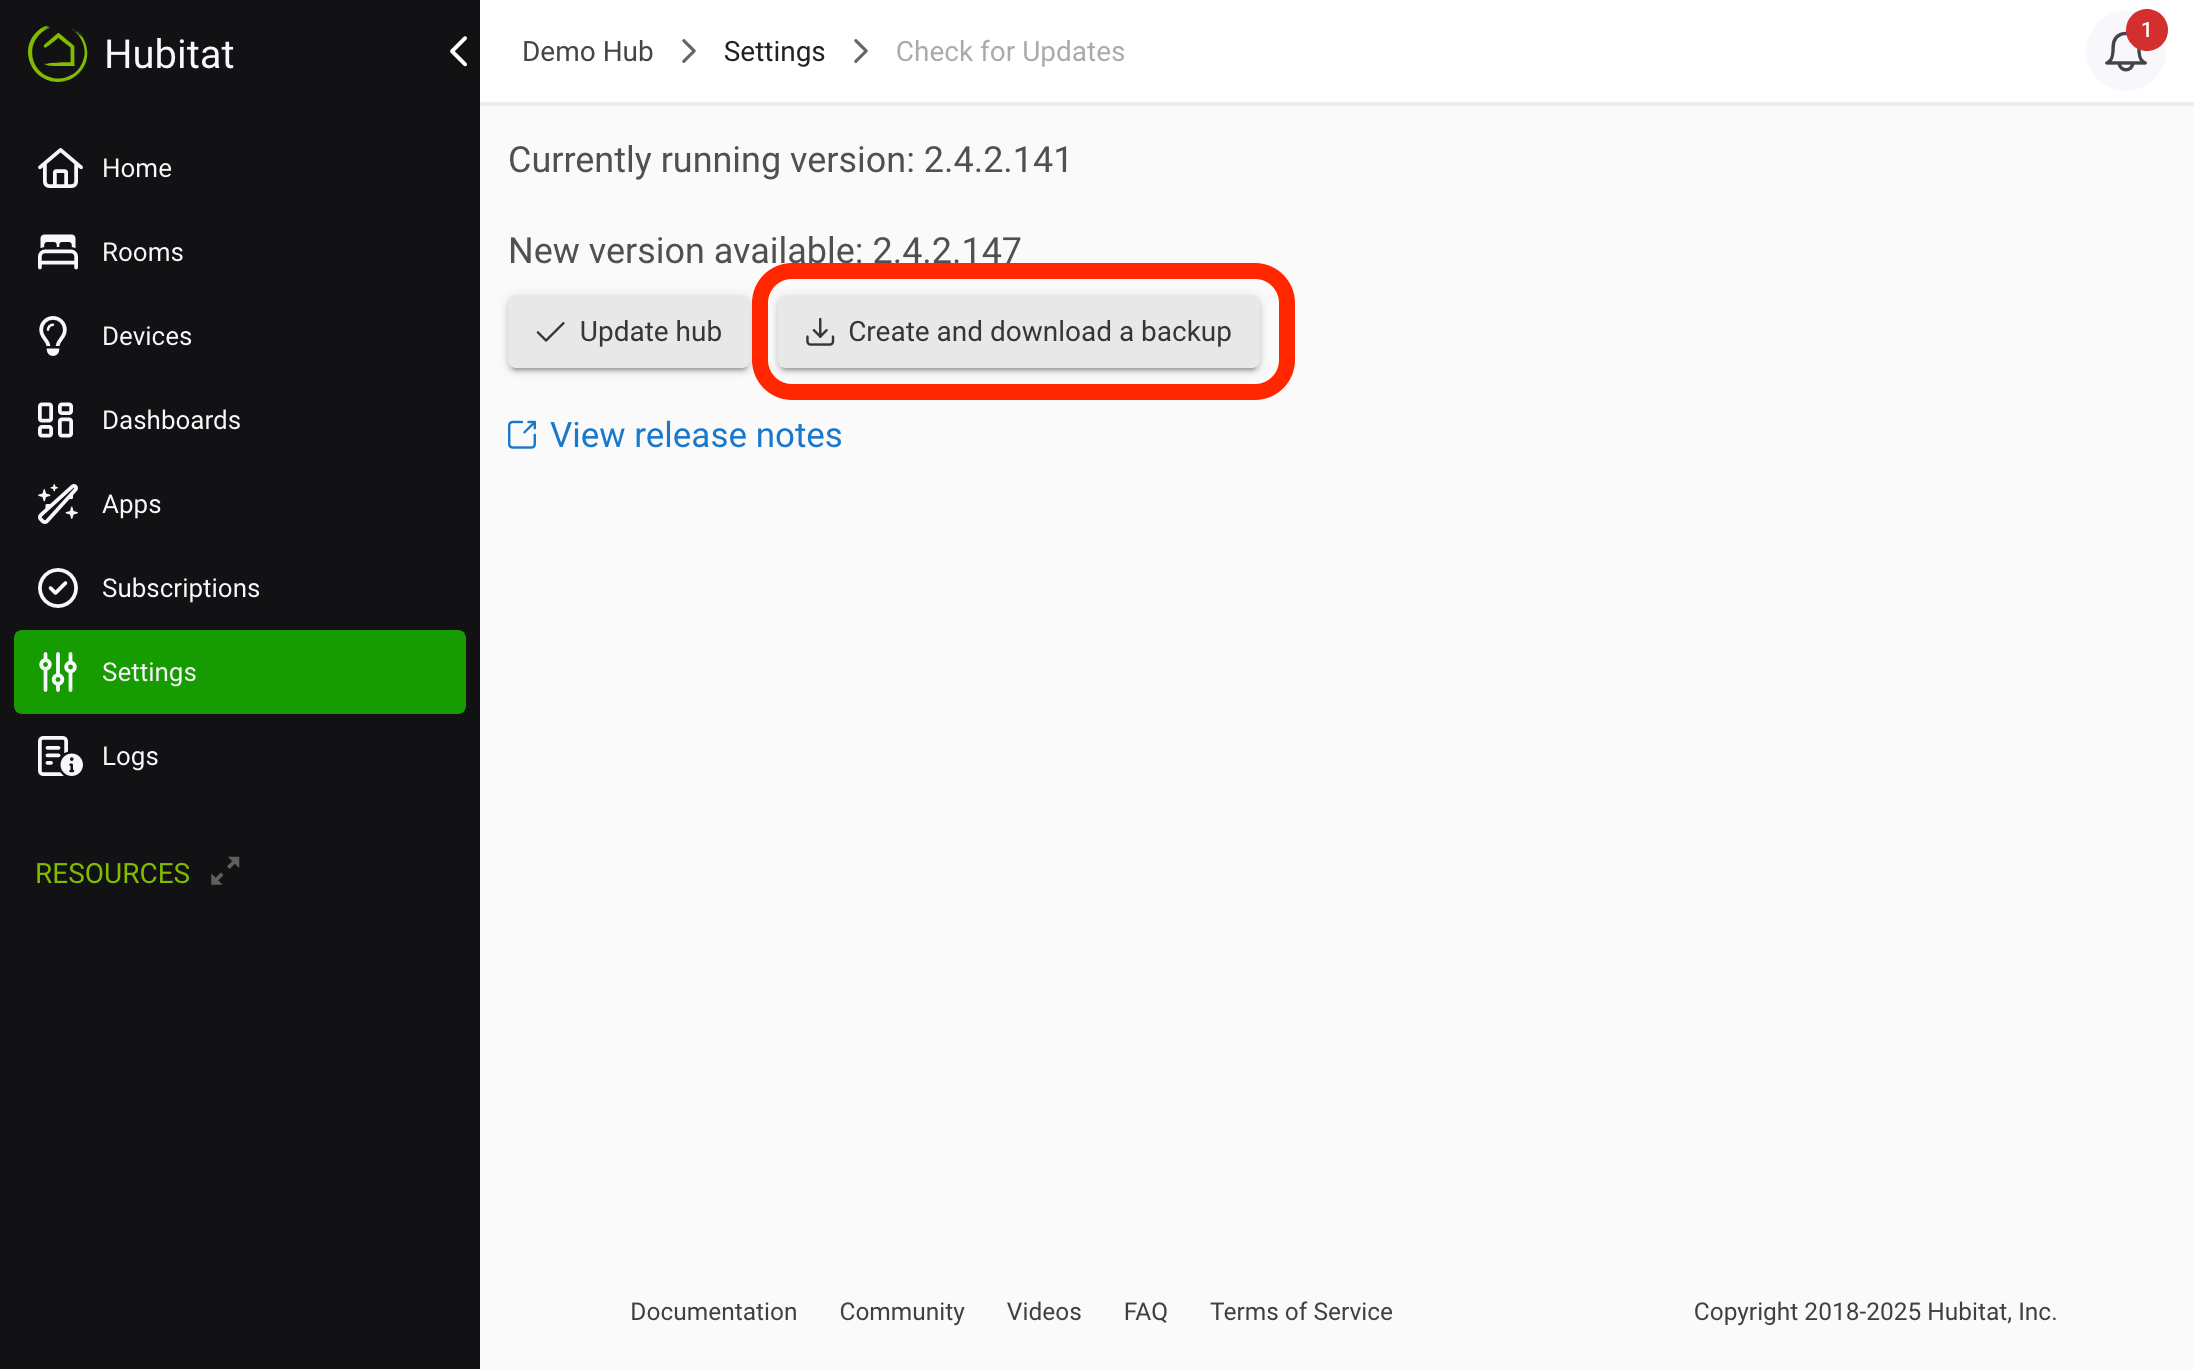Open the Logs label in sidebar
This screenshot has height=1370, width=2194.
pyautogui.click(x=130, y=757)
